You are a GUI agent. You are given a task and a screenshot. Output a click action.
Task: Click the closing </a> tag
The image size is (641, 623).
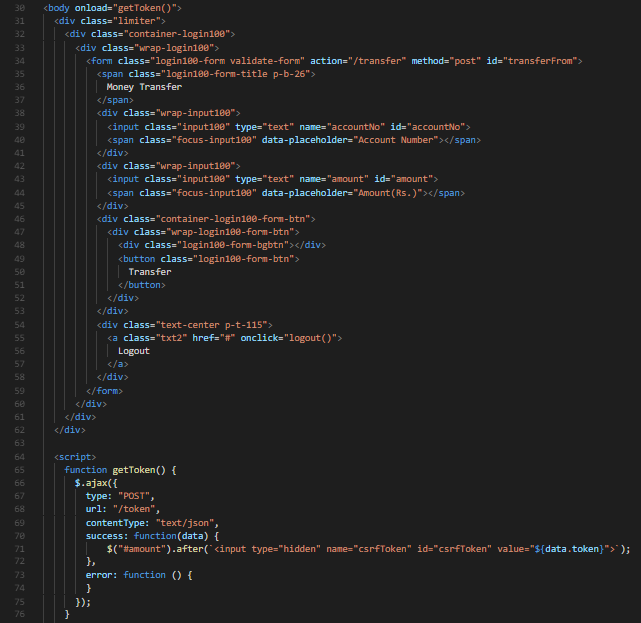[x=118, y=364]
